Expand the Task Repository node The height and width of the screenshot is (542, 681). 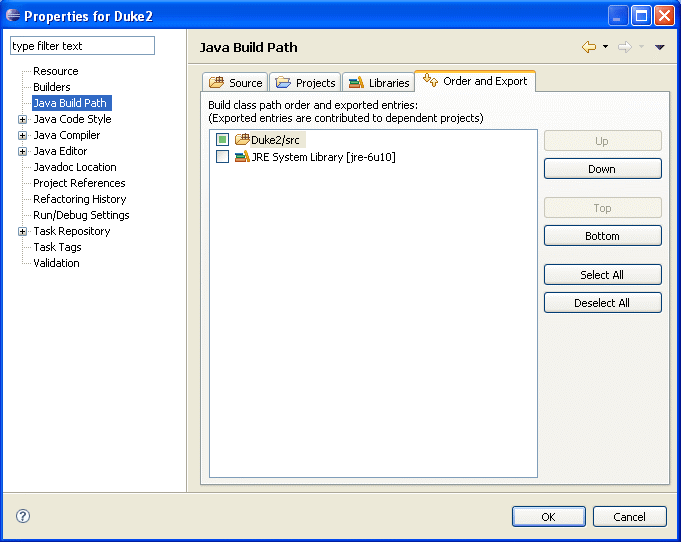pos(22,232)
